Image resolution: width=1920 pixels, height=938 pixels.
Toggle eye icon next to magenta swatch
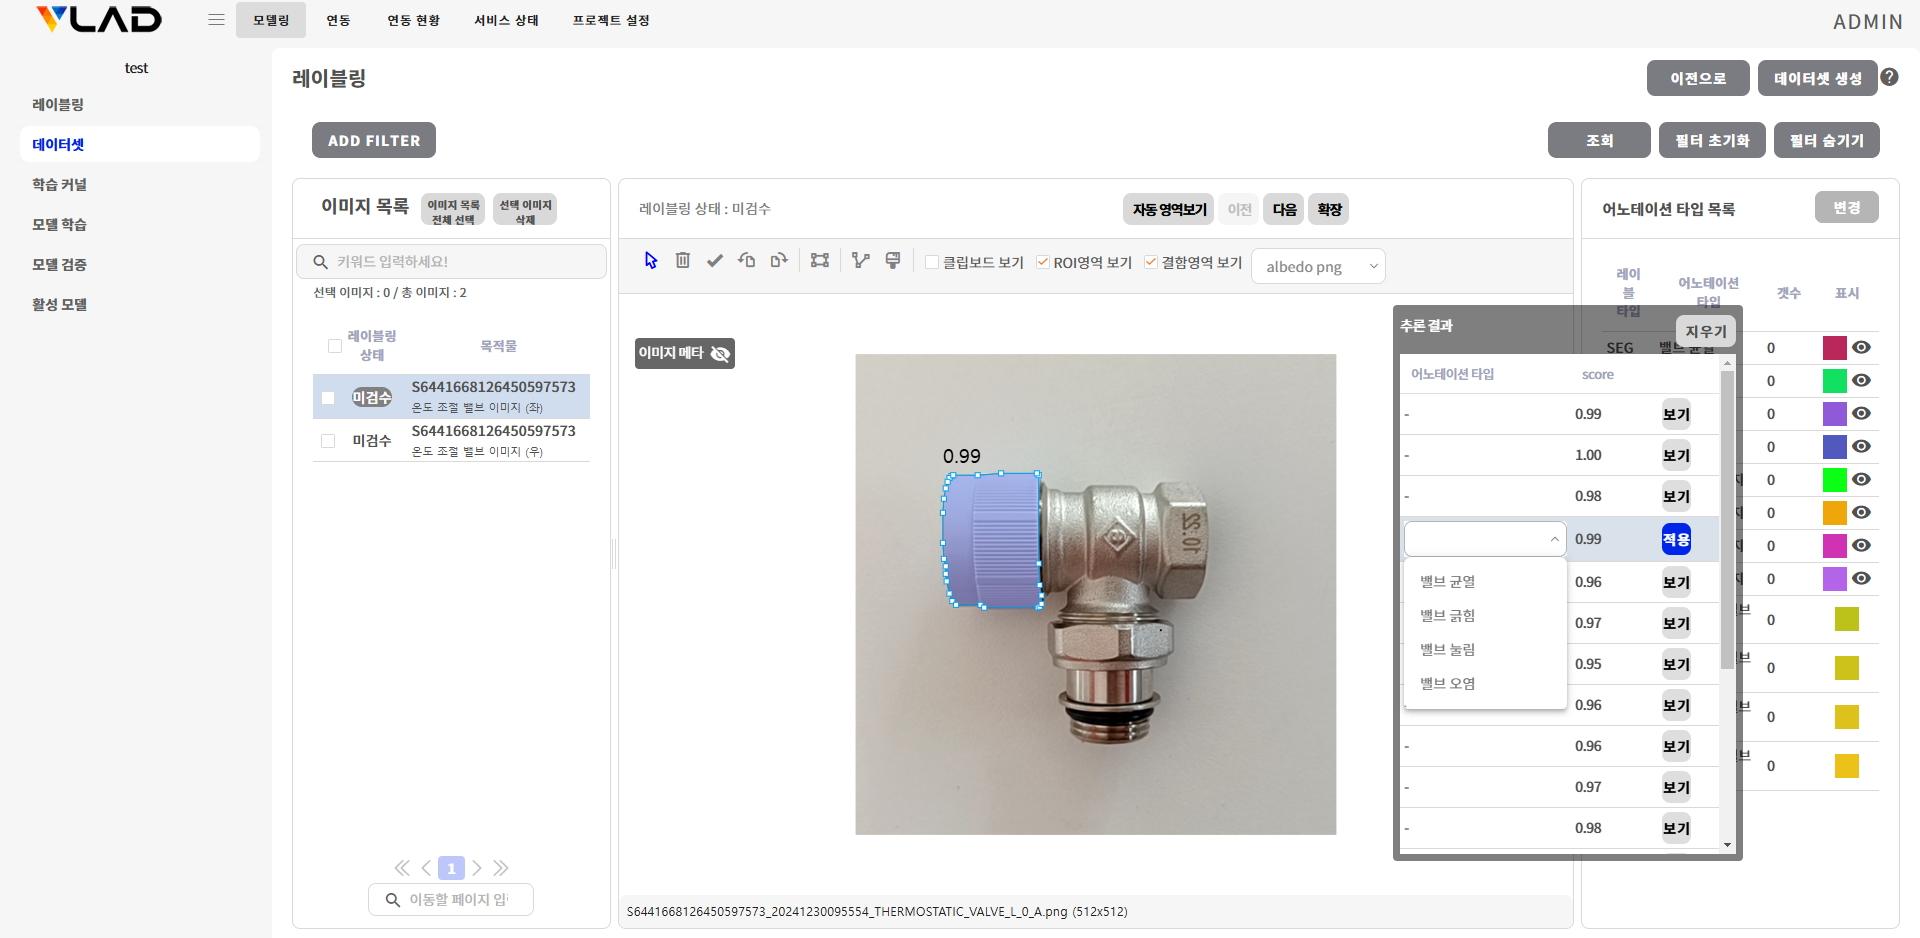click(1861, 545)
